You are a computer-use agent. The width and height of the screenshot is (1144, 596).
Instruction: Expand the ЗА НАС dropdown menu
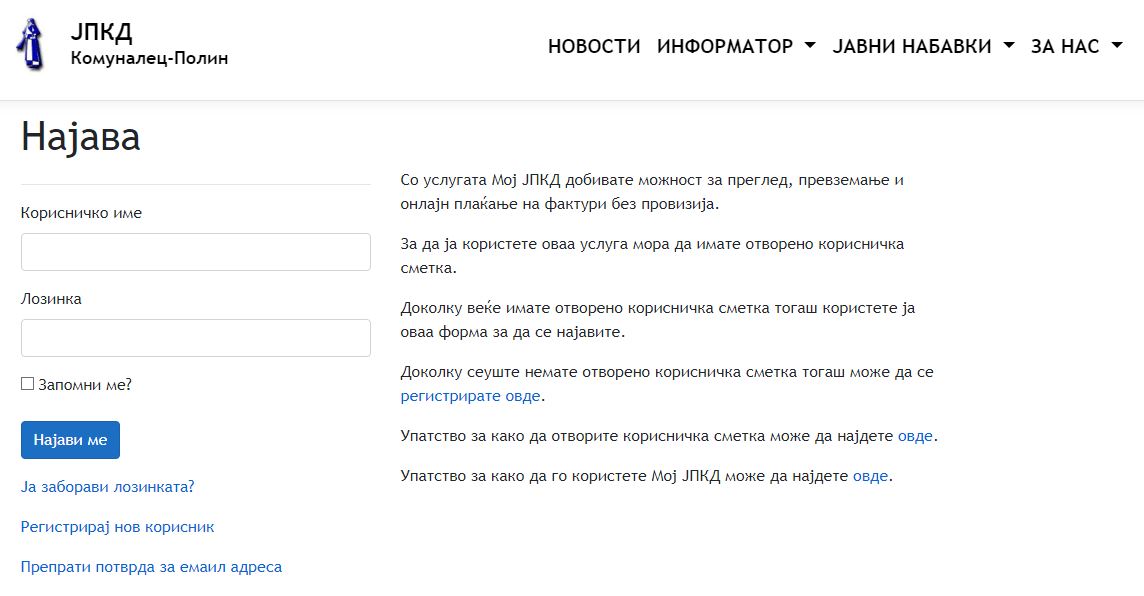(x=1077, y=46)
